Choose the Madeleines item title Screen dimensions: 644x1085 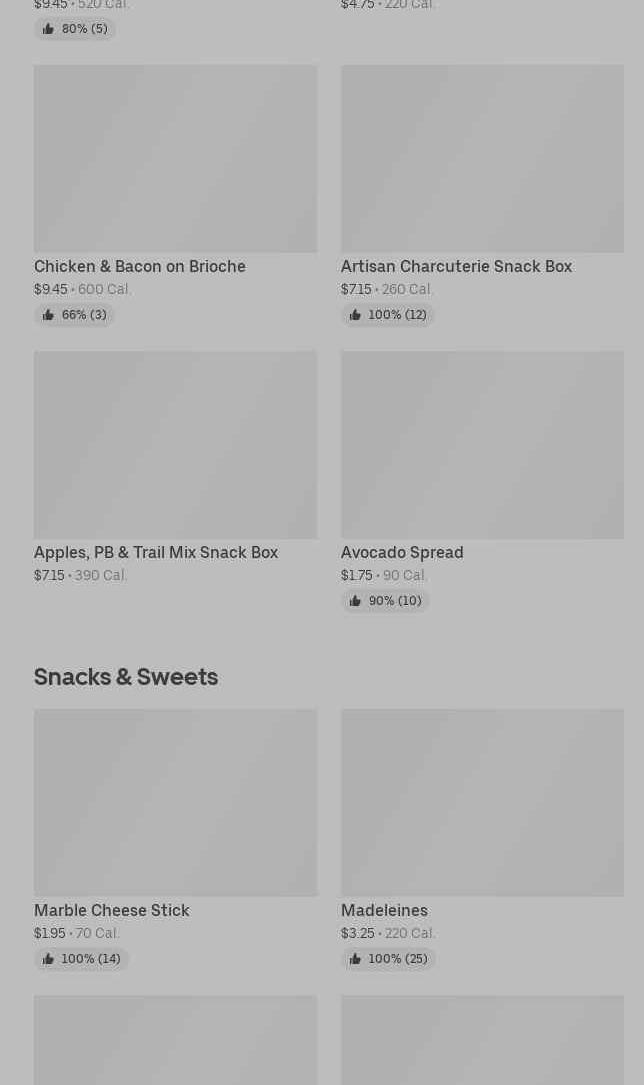point(384,911)
